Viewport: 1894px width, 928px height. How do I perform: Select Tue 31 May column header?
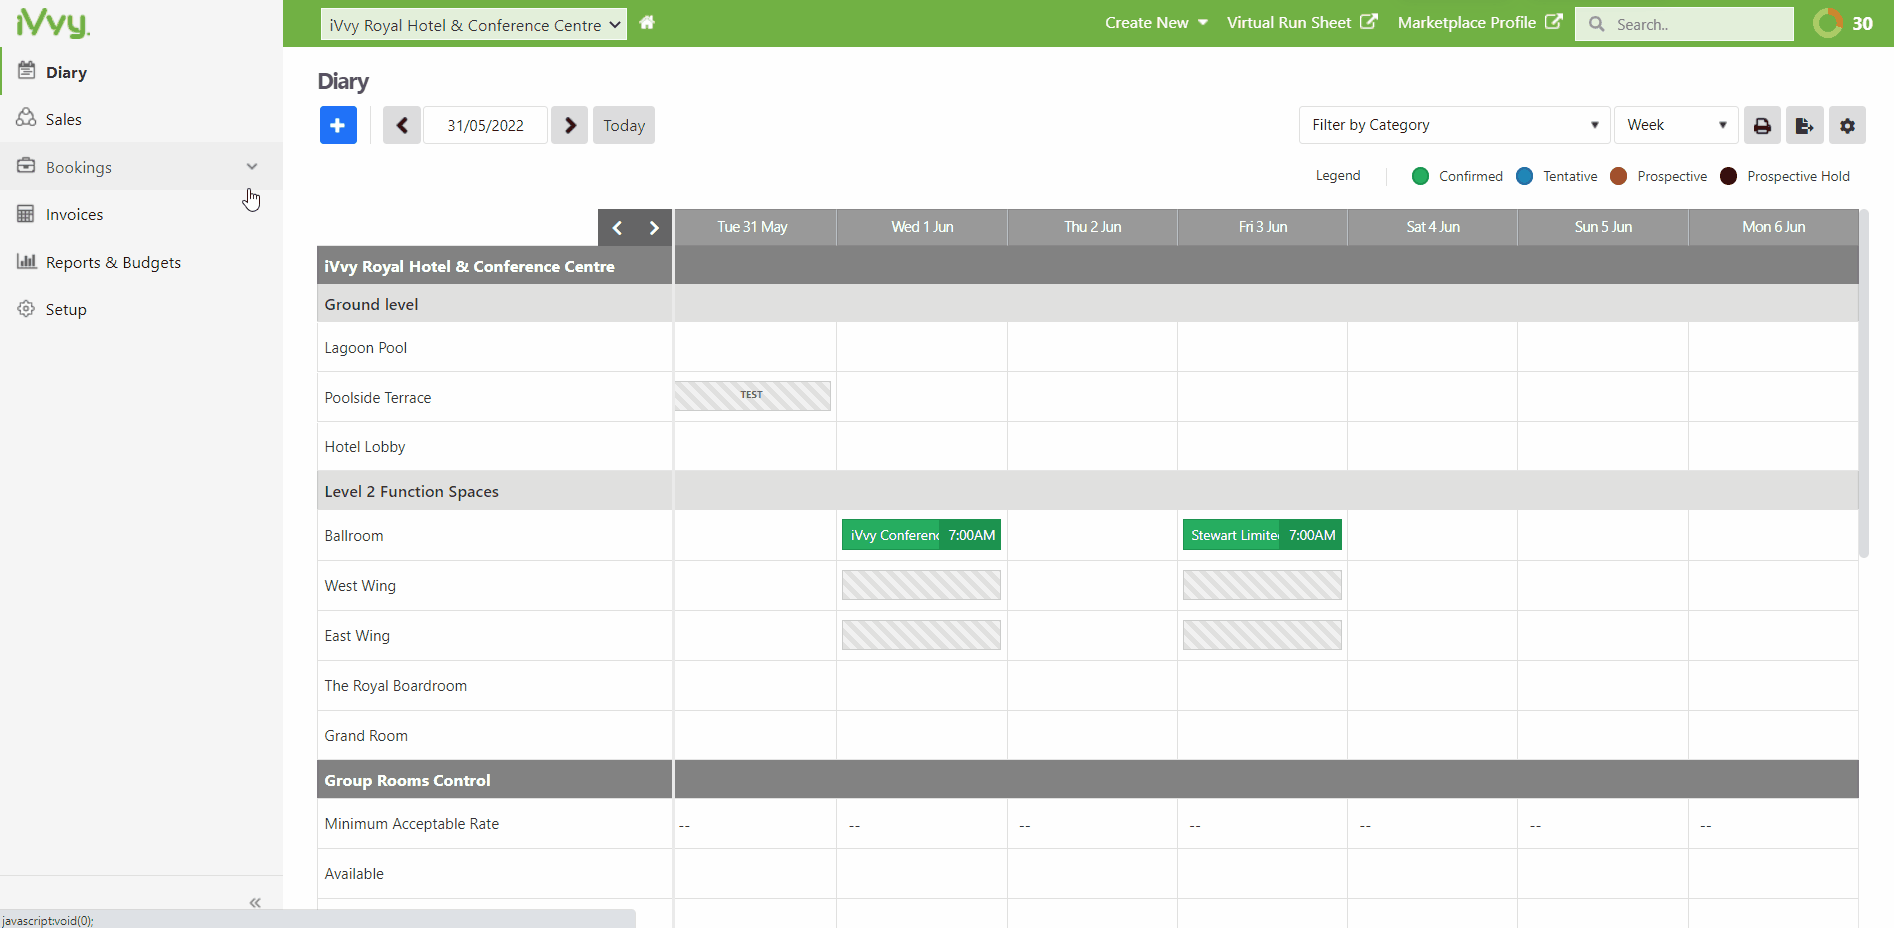(x=755, y=227)
